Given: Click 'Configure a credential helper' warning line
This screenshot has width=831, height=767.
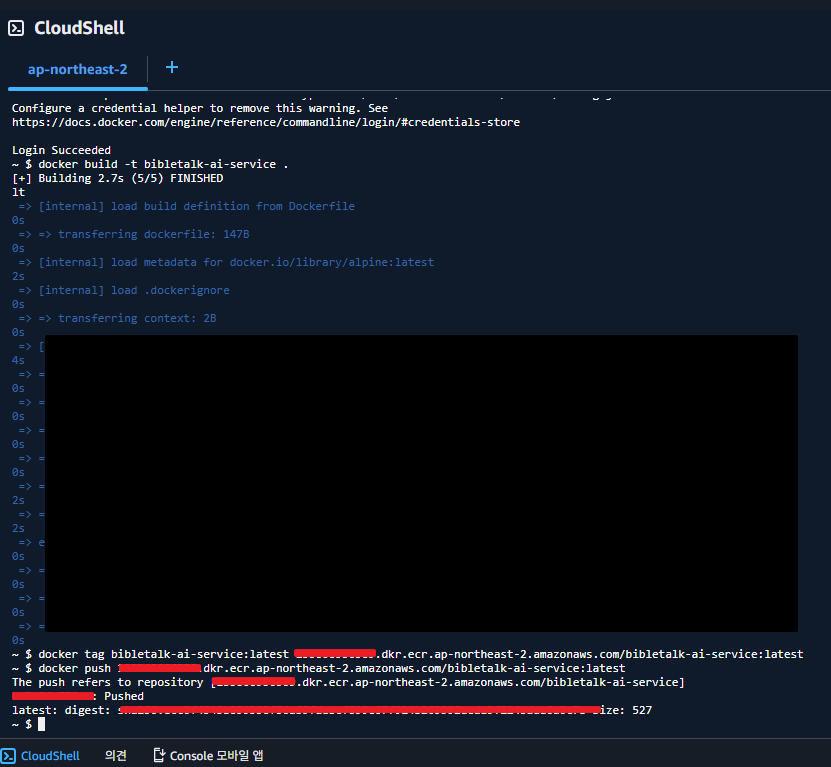Looking at the screenshot, I should [200, 109].
